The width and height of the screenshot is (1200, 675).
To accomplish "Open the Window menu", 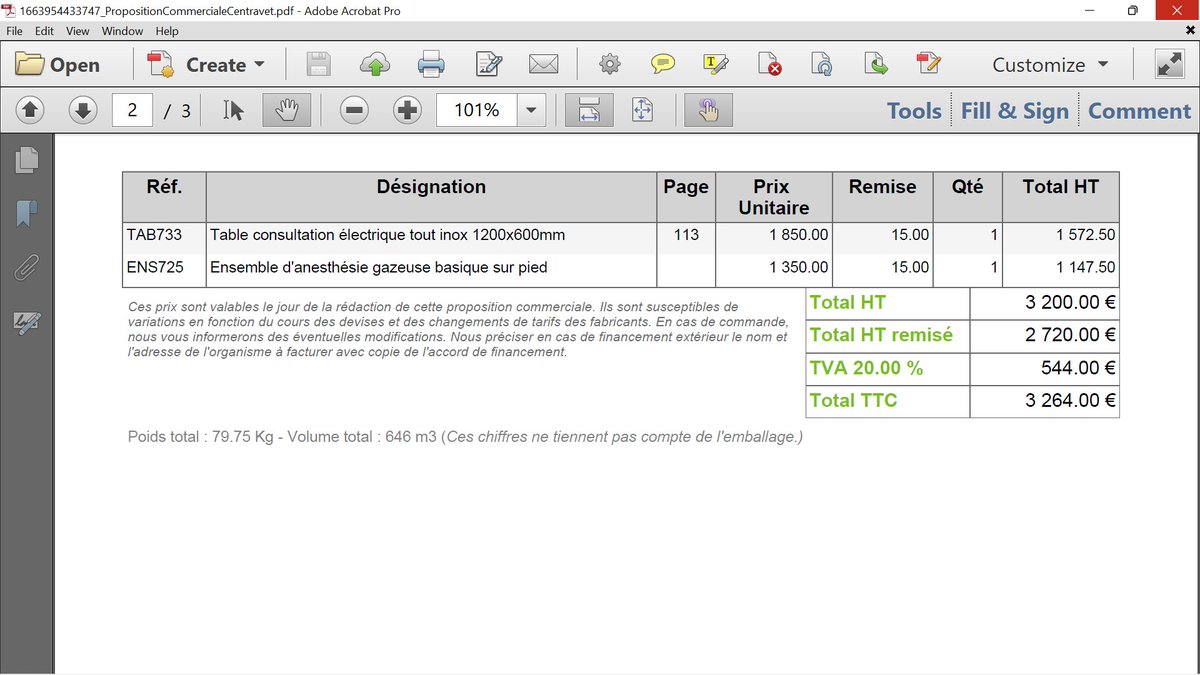I will pos(122,31).
